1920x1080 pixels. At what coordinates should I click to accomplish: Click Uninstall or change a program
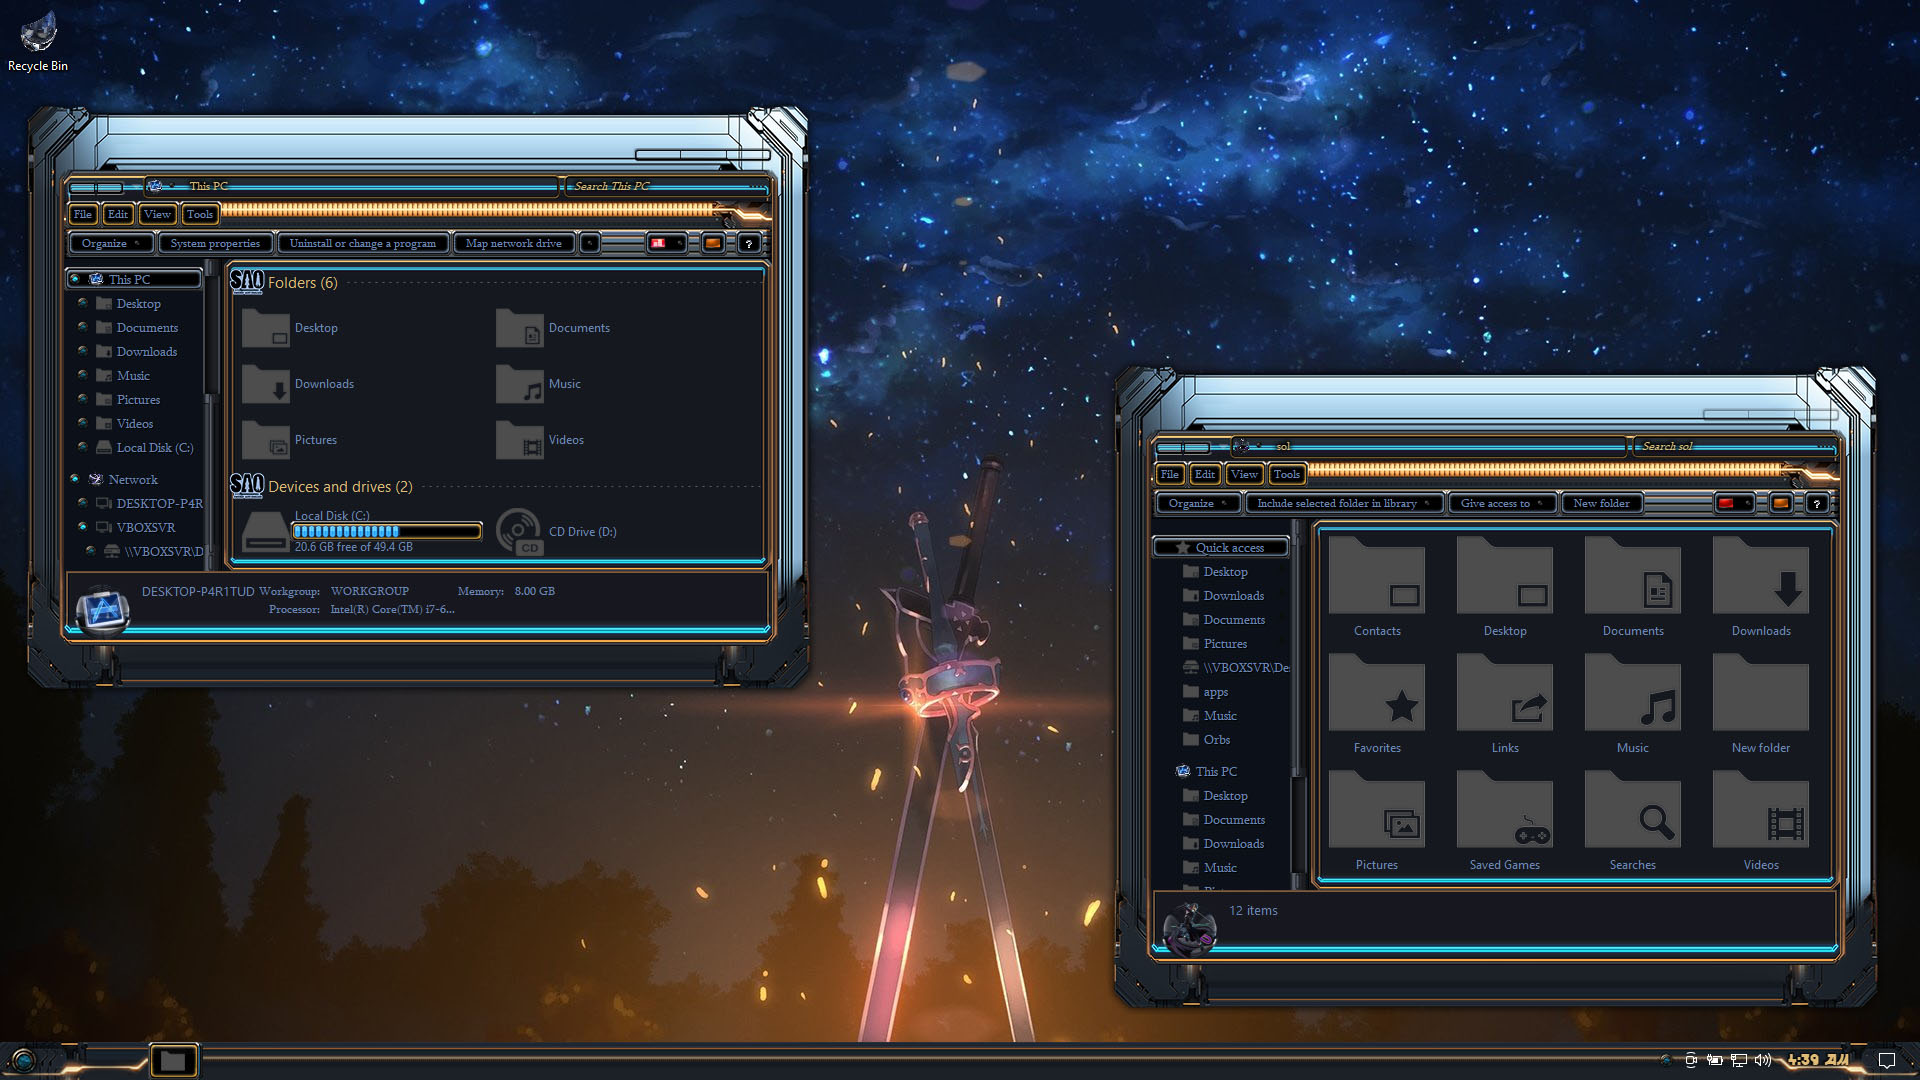(x=362, y=243)
